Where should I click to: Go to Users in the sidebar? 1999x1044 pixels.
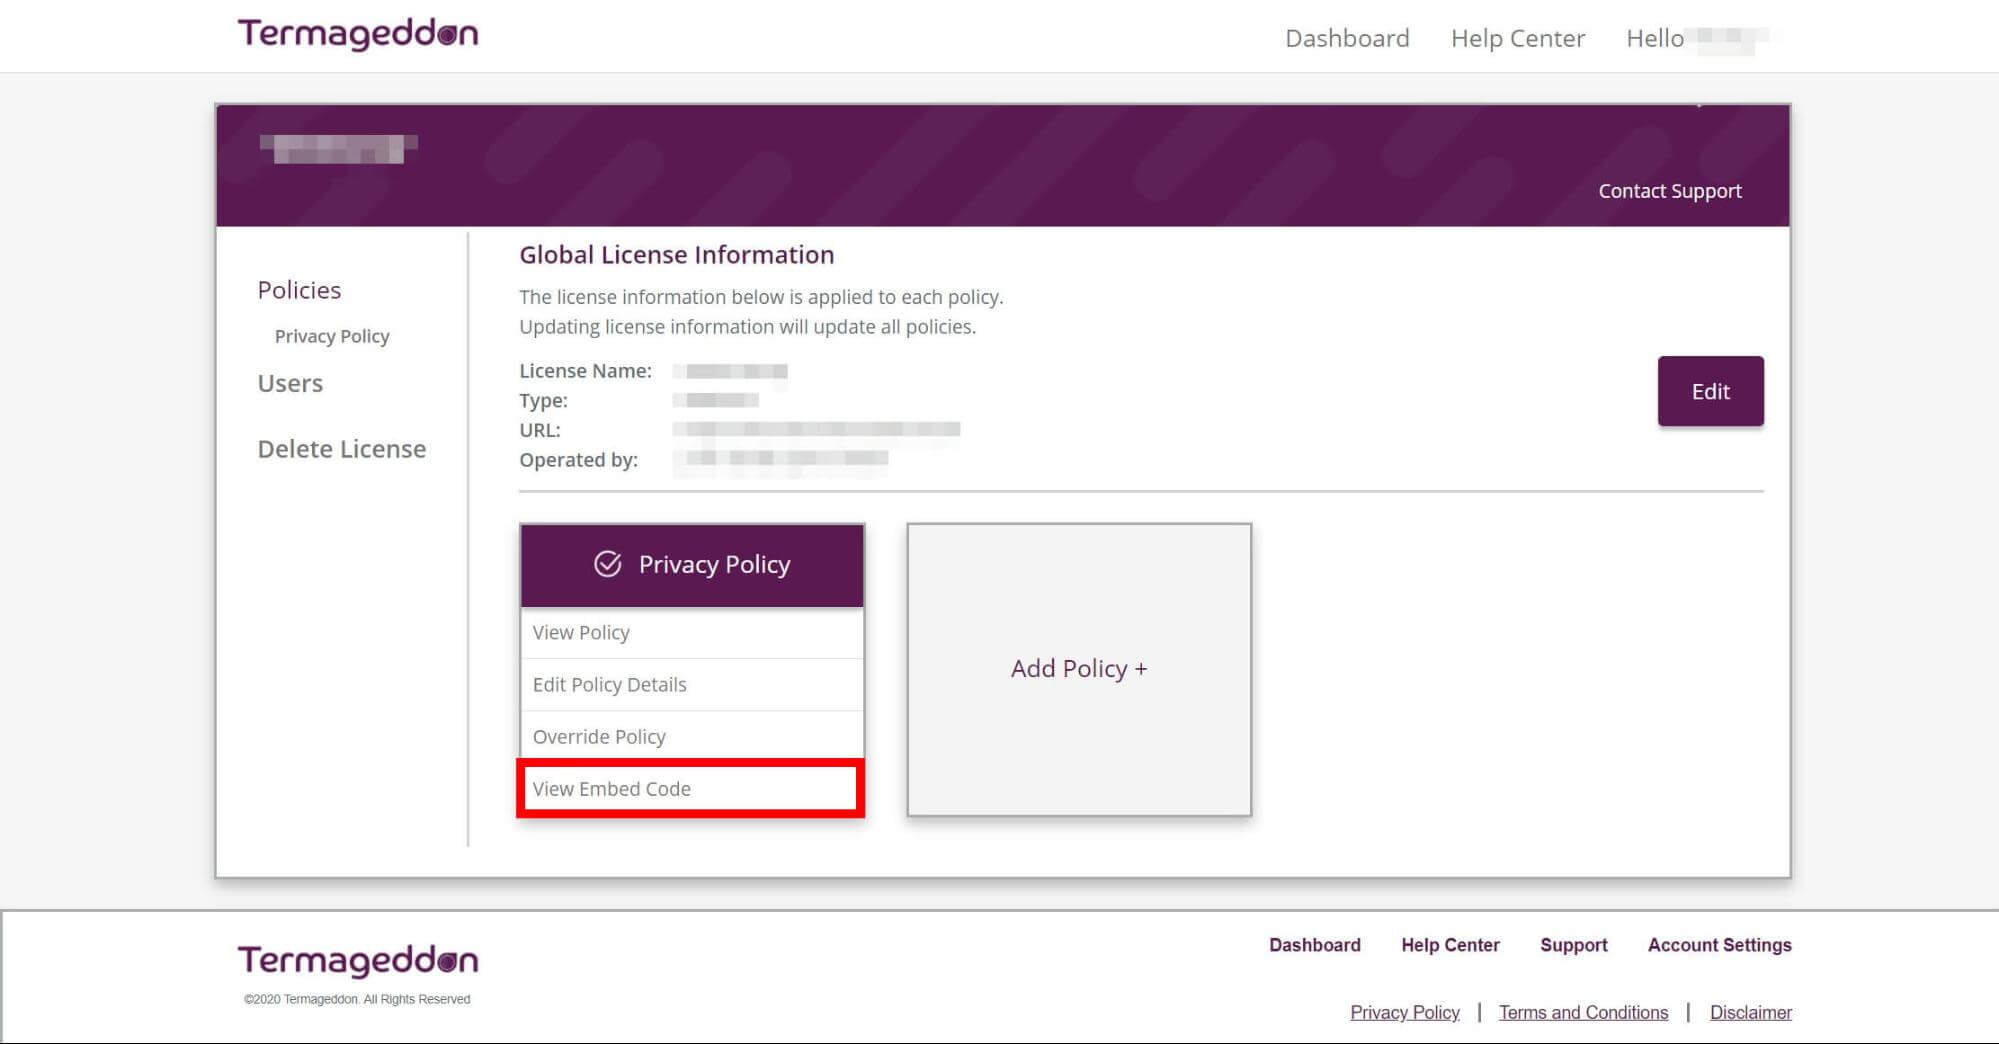(290, 383)
